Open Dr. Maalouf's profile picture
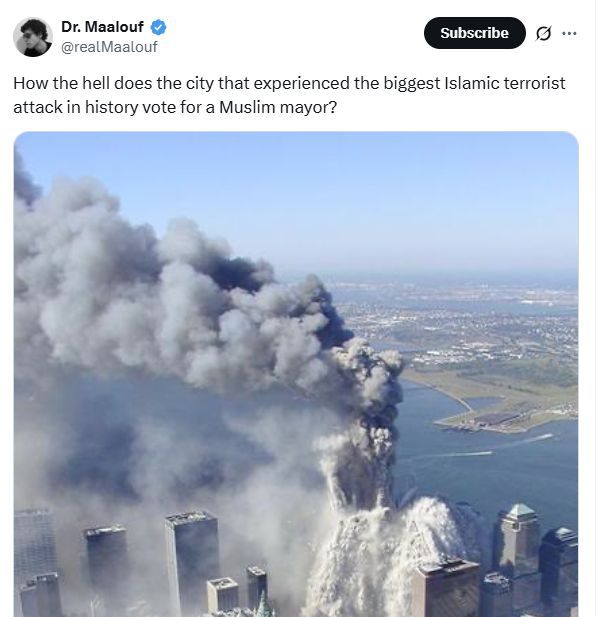Viewport: 602px width, 617px height. (x=33, y=37)
